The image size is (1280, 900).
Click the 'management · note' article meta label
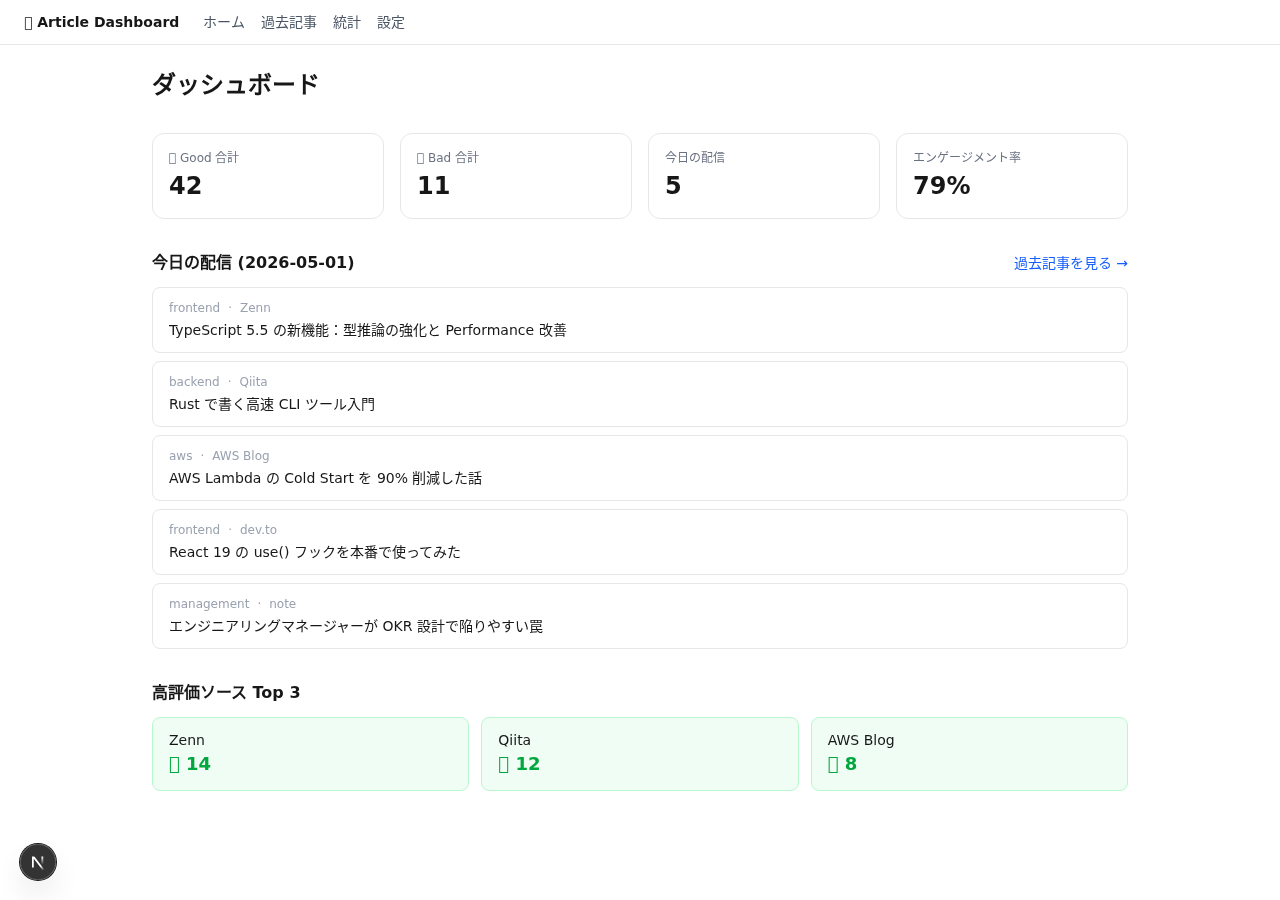click(232, 604)
